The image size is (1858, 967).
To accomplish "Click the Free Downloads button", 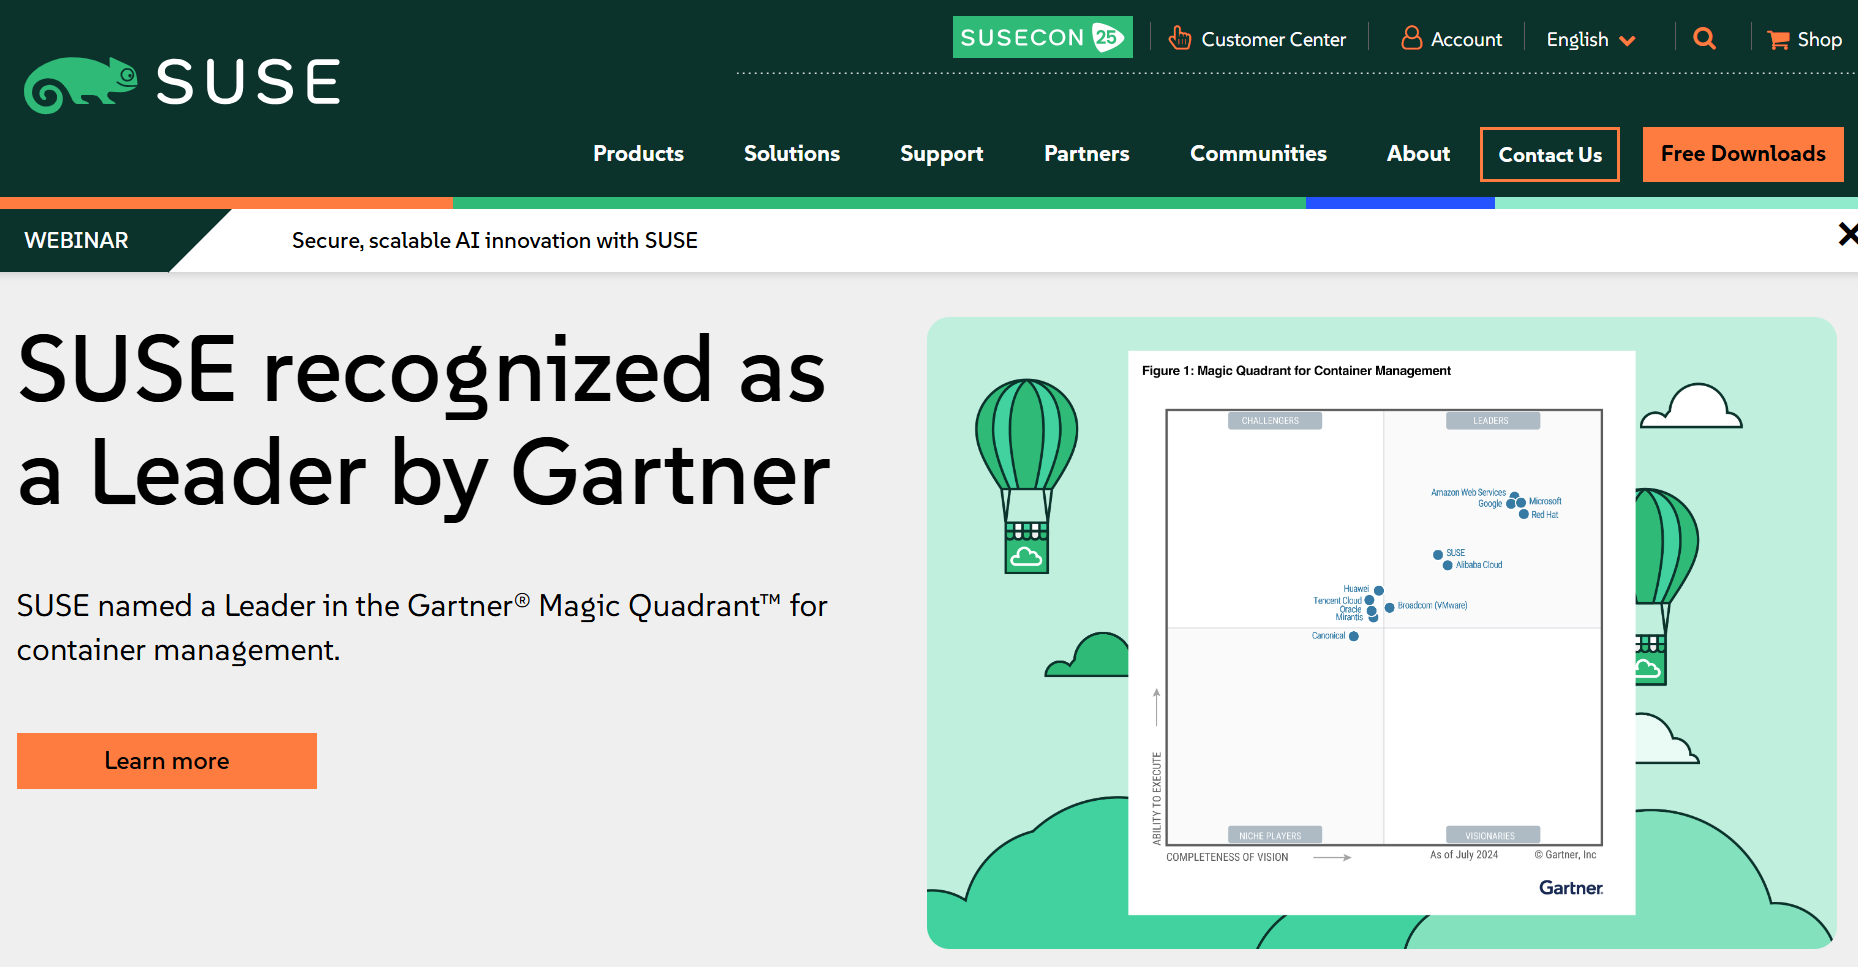I will click(x=1742, y=154).
